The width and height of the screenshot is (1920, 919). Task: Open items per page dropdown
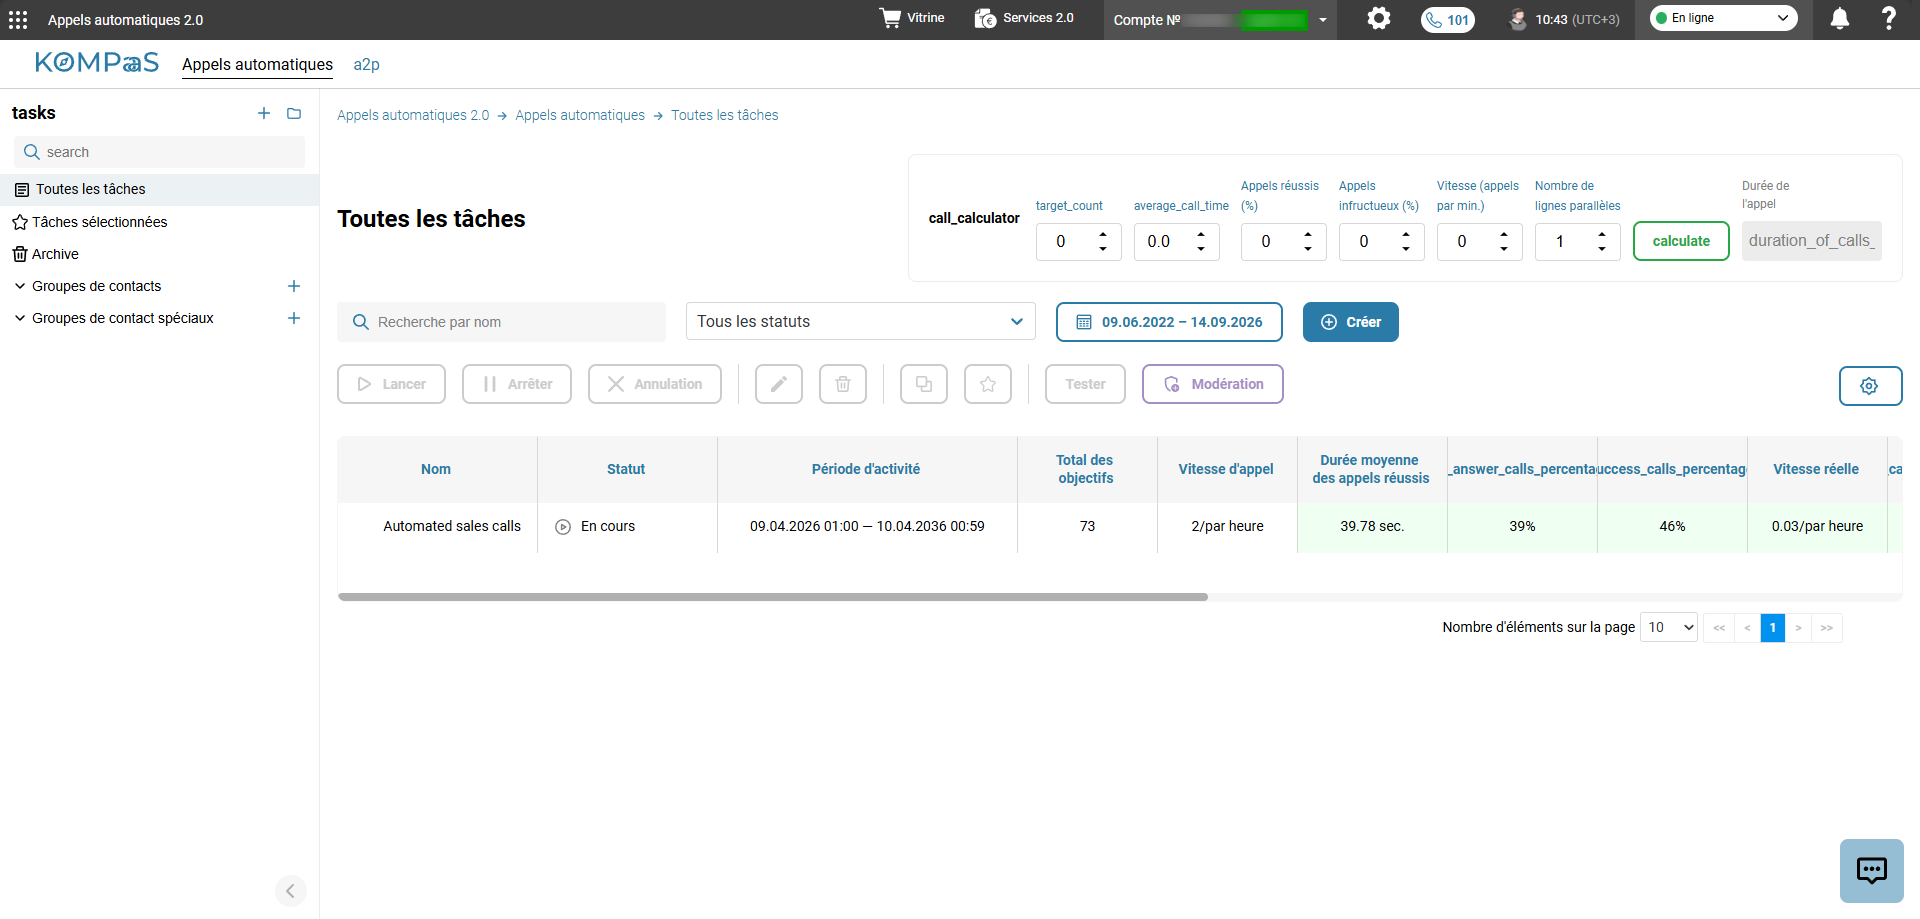tap(1668, 627)
